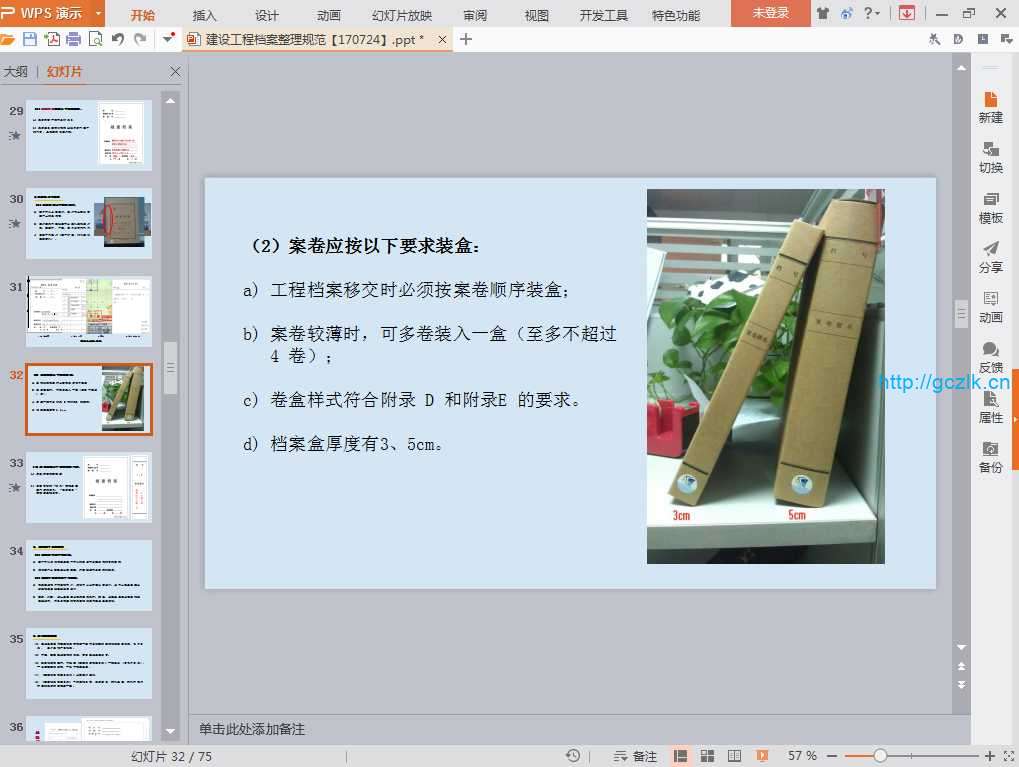Click the 未登录 login button
Image resolution: width=1019 pixels, height=767 pixels.
[x=770, y=13]
